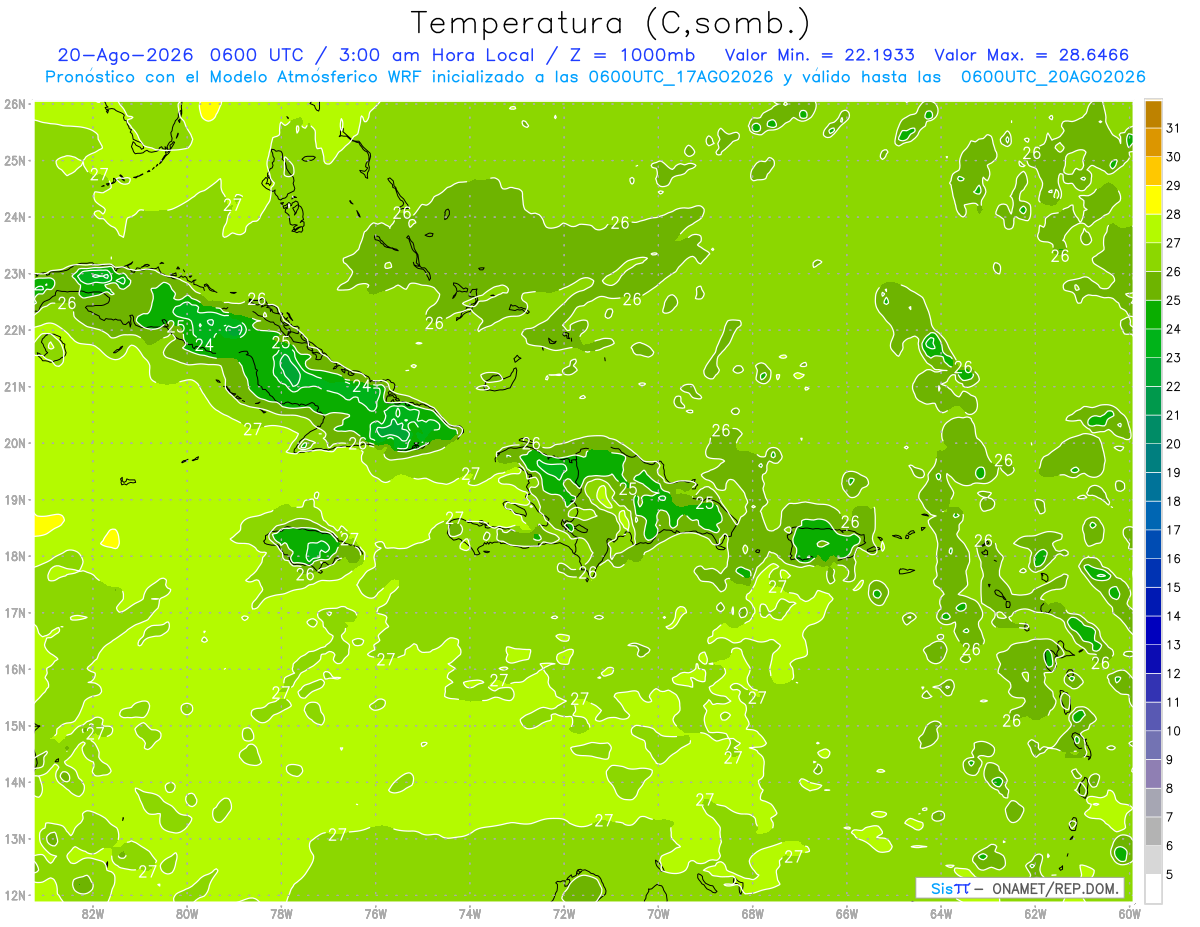This screenshot has width=1200, height=927.
Task: Pick the brown-orange legend swatch above 31
Action: pos(1153,114)
